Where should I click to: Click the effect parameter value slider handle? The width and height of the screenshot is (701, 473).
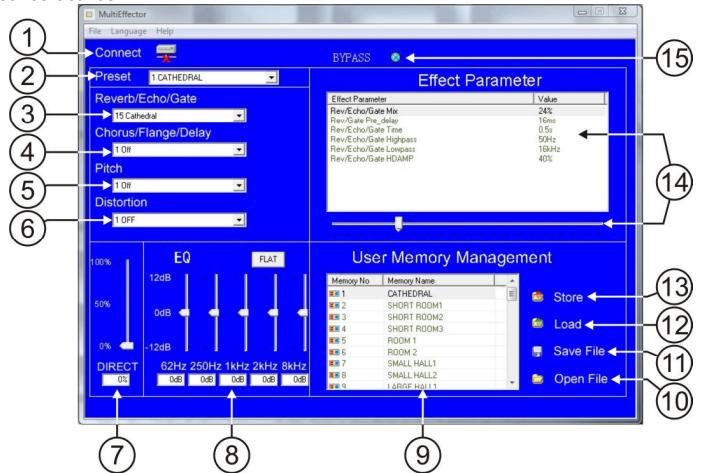398,224
